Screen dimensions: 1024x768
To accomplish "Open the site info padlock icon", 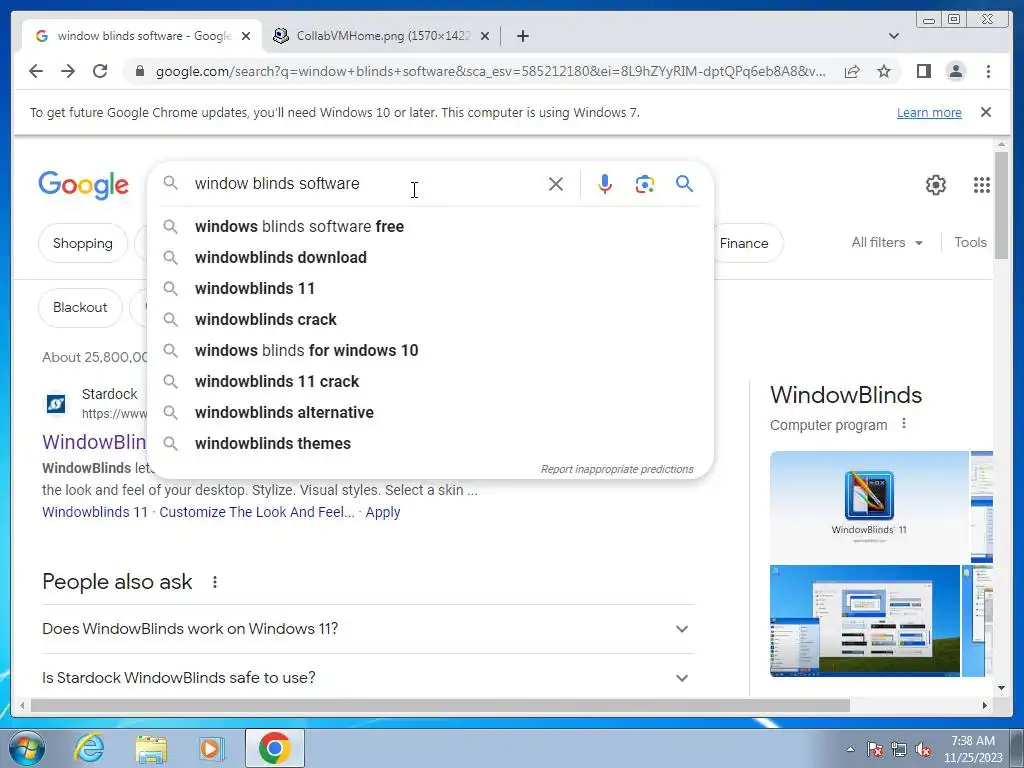I will tap(139, 71).
